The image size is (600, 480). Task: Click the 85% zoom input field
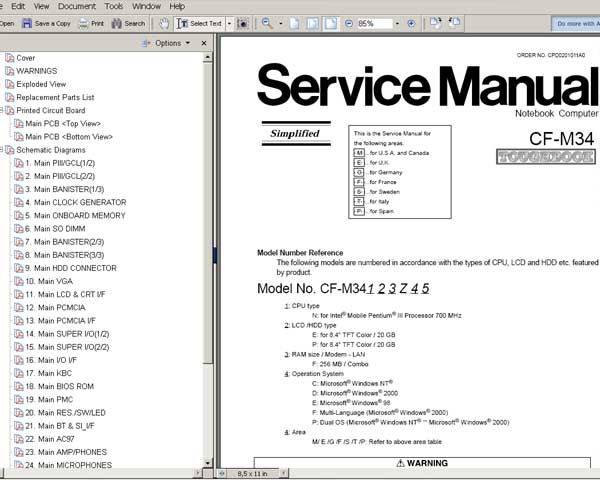pos(374,24)
